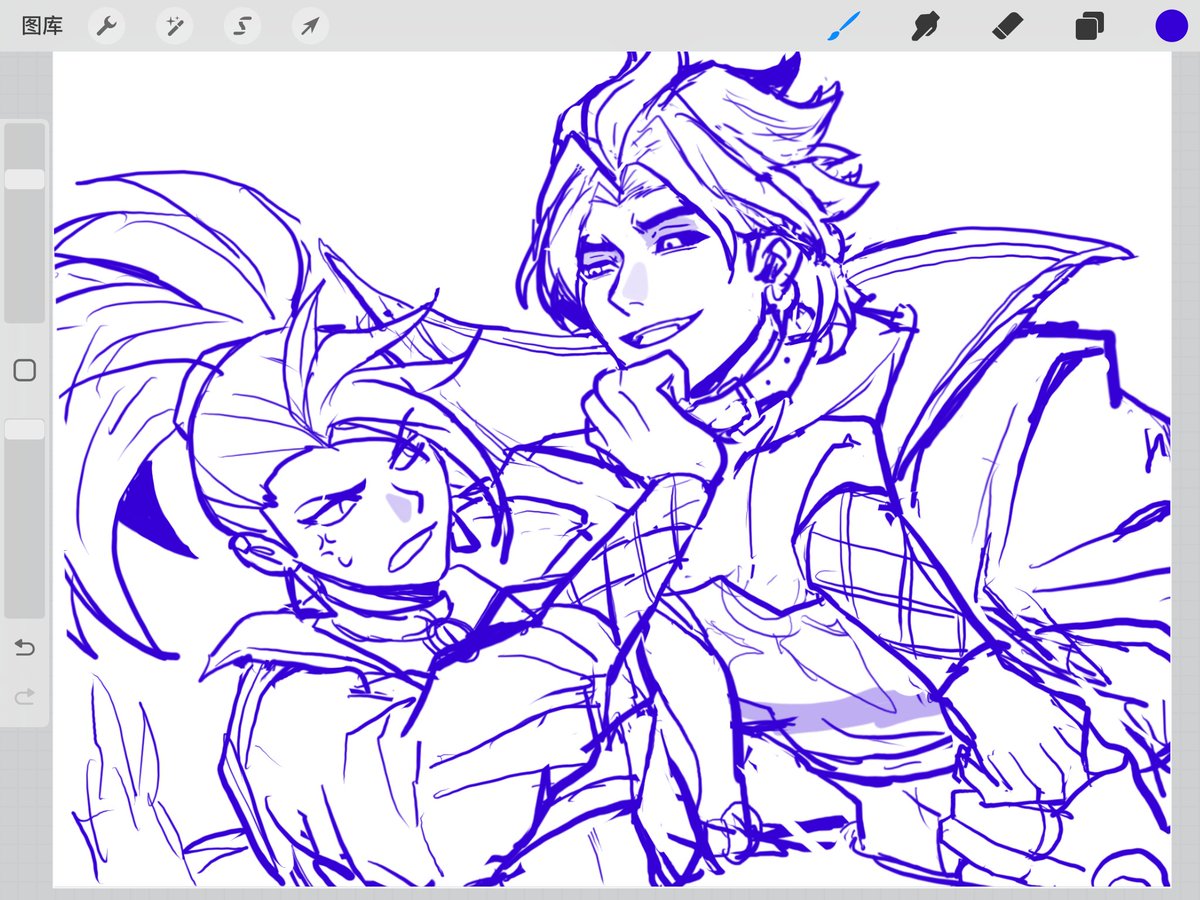The image size is (1200, 900).
Task: Click the brush size slider handle
Action: pos(25,179)
